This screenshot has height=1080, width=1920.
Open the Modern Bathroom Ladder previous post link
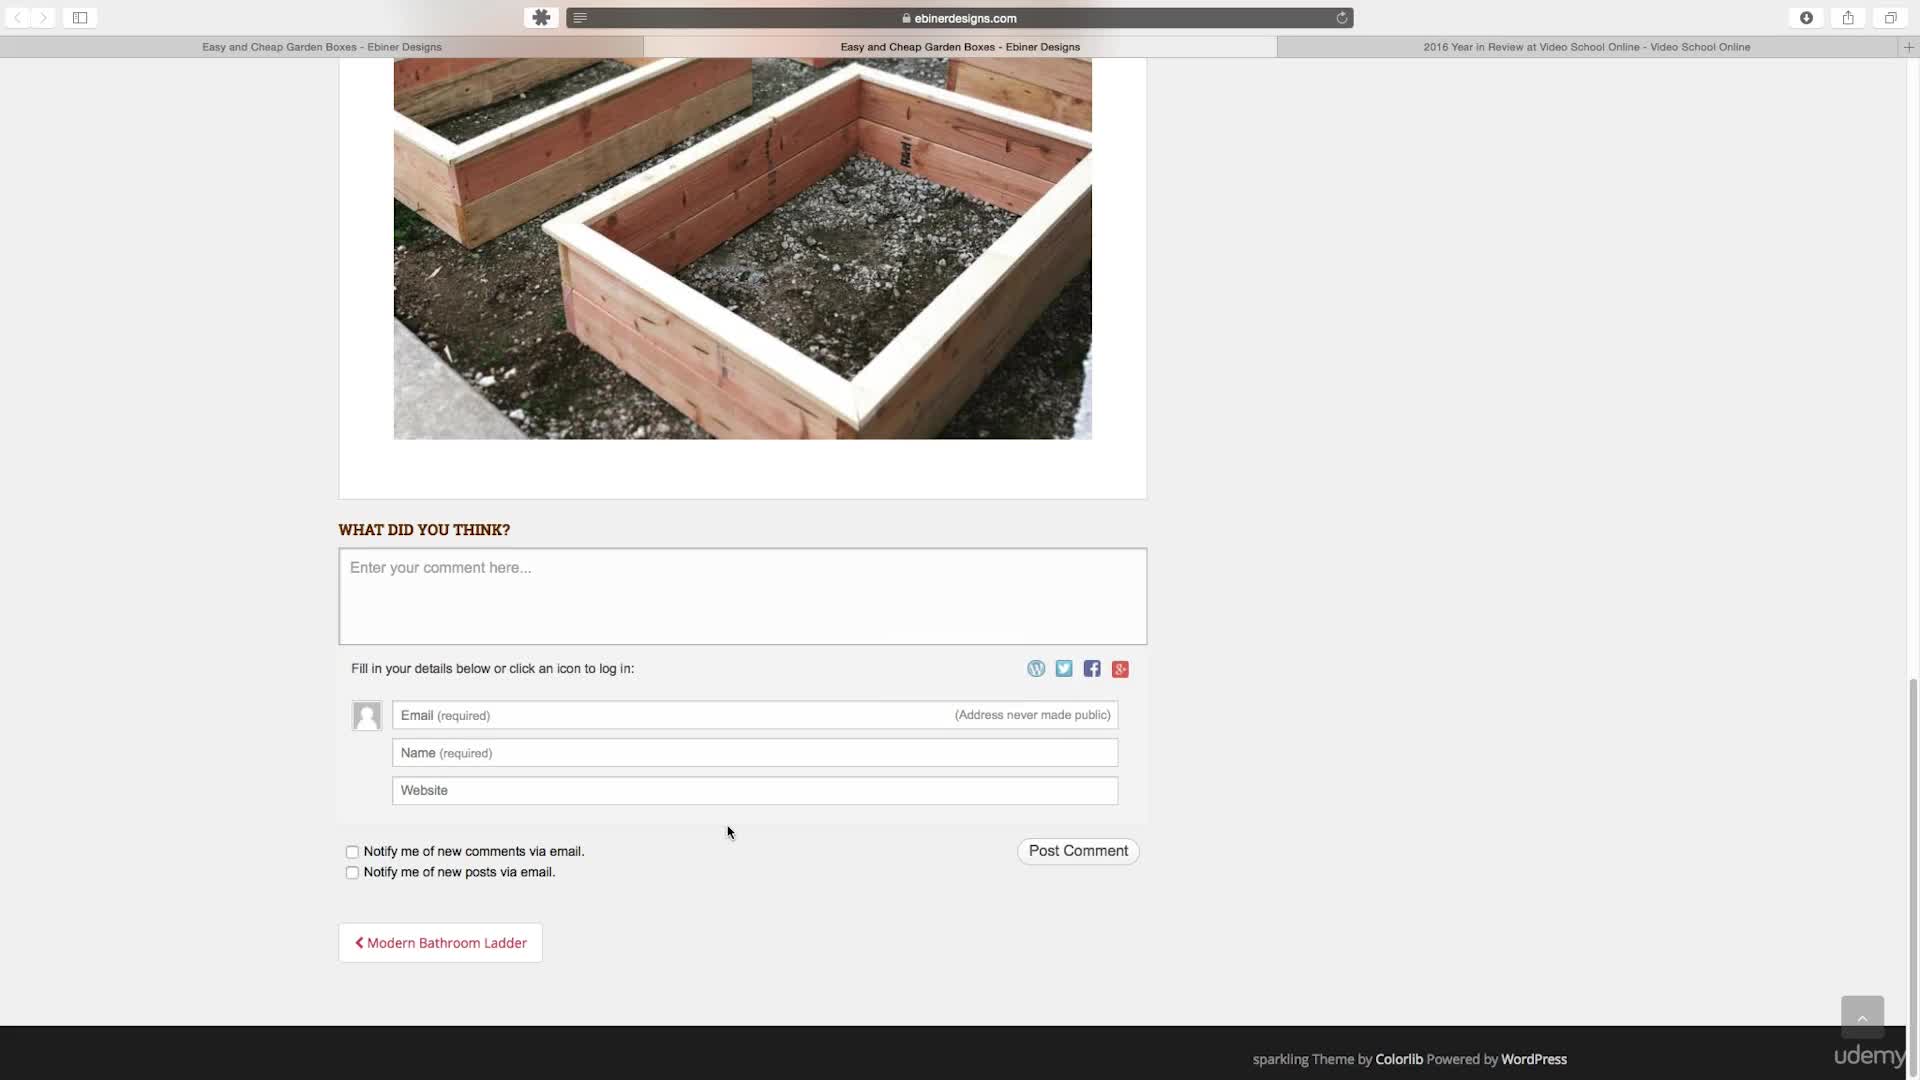click(x=441, y=943)
